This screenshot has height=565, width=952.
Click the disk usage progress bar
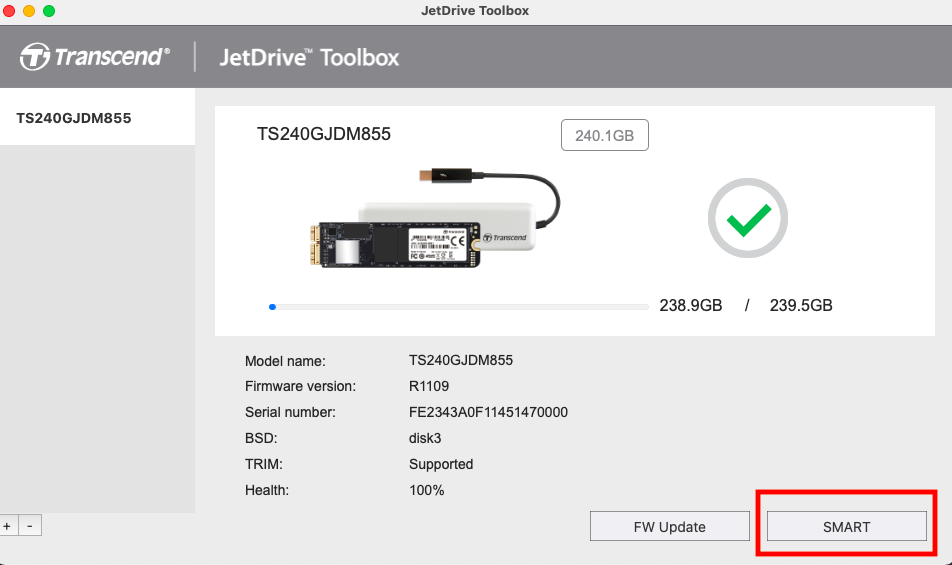458,307
